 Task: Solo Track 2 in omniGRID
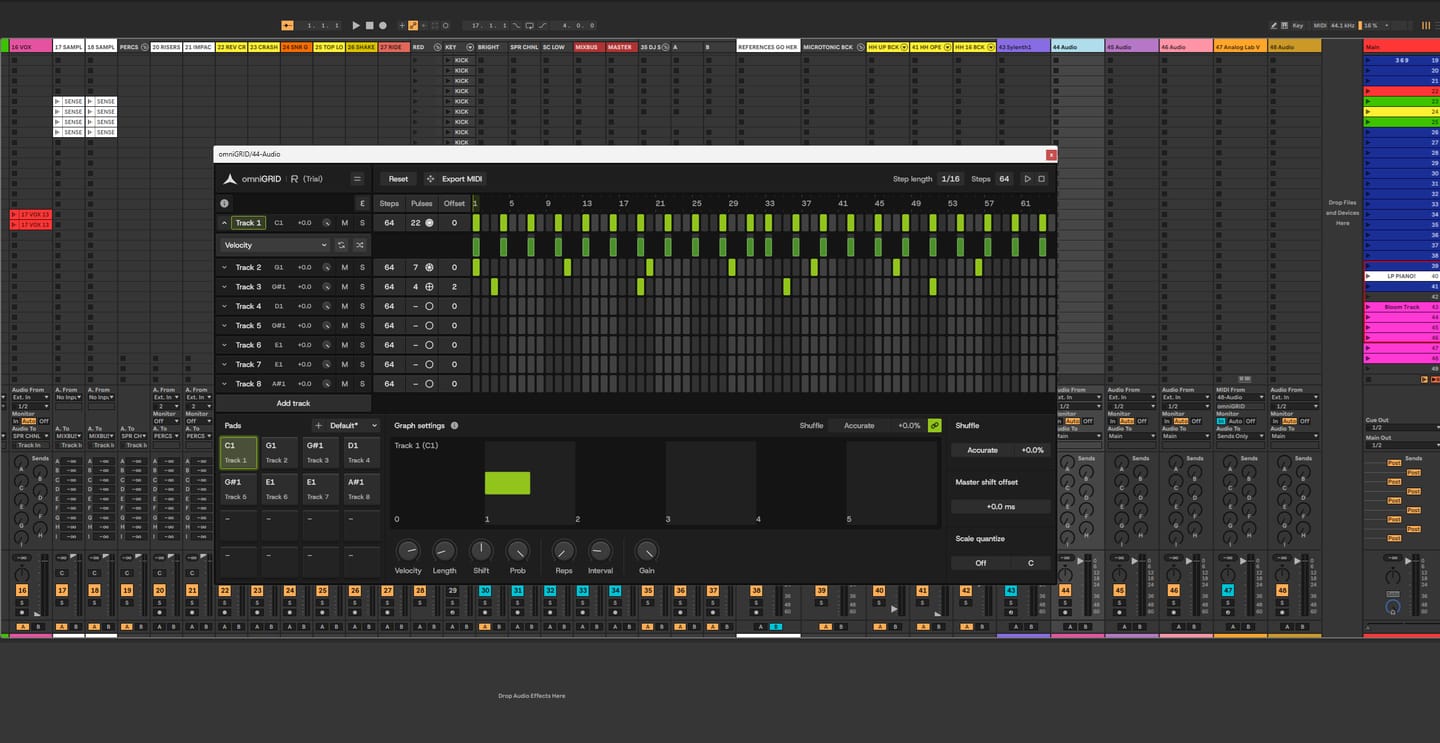click(362, 267)
